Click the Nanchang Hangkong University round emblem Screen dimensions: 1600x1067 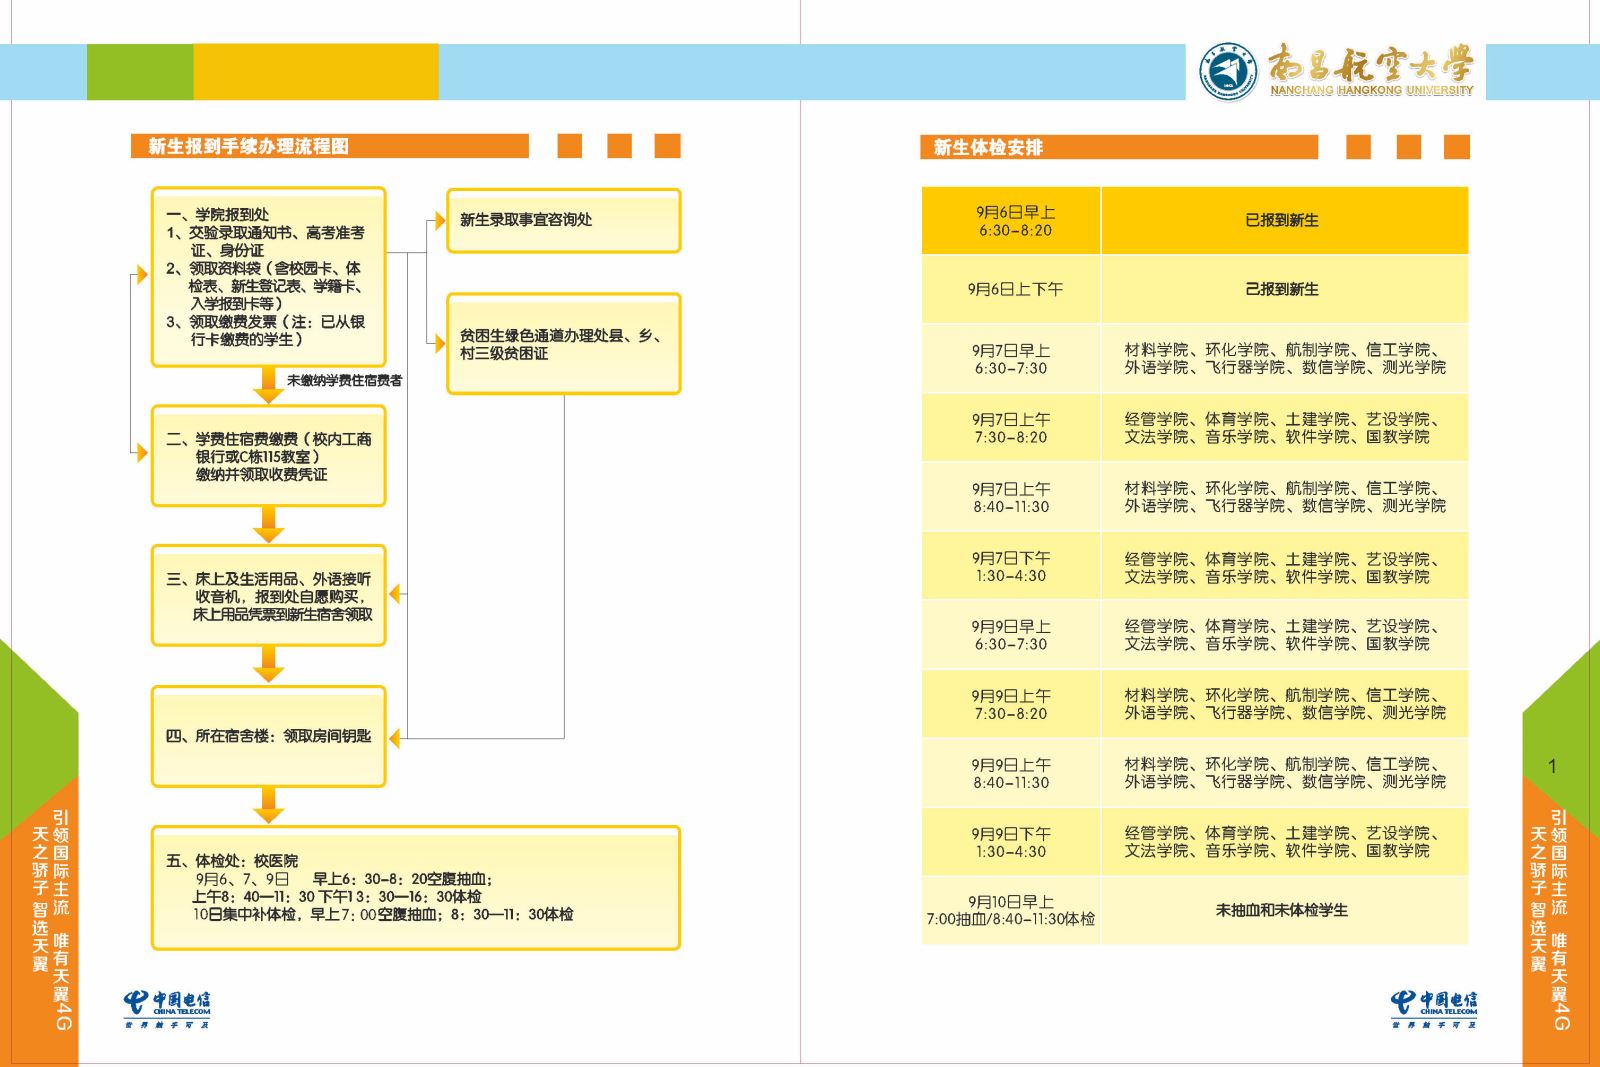pos(1228,72)
